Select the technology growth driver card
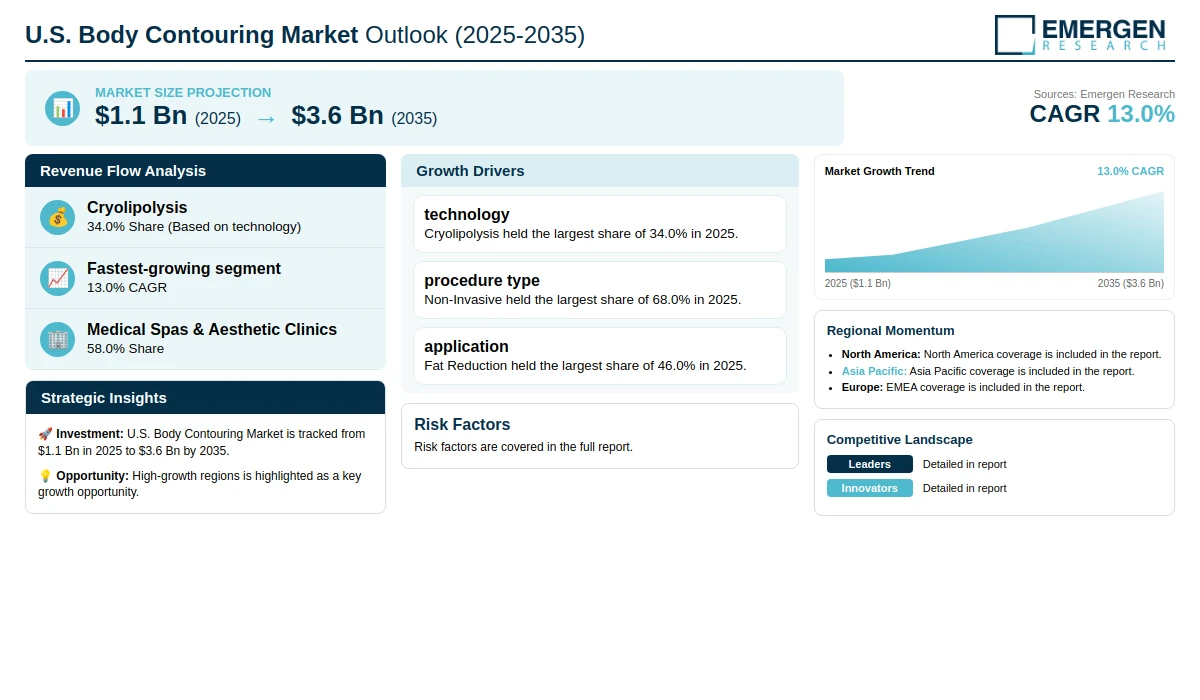This screenshot has width=1200, height=700. pyautogui.click(x=600, y=224)
